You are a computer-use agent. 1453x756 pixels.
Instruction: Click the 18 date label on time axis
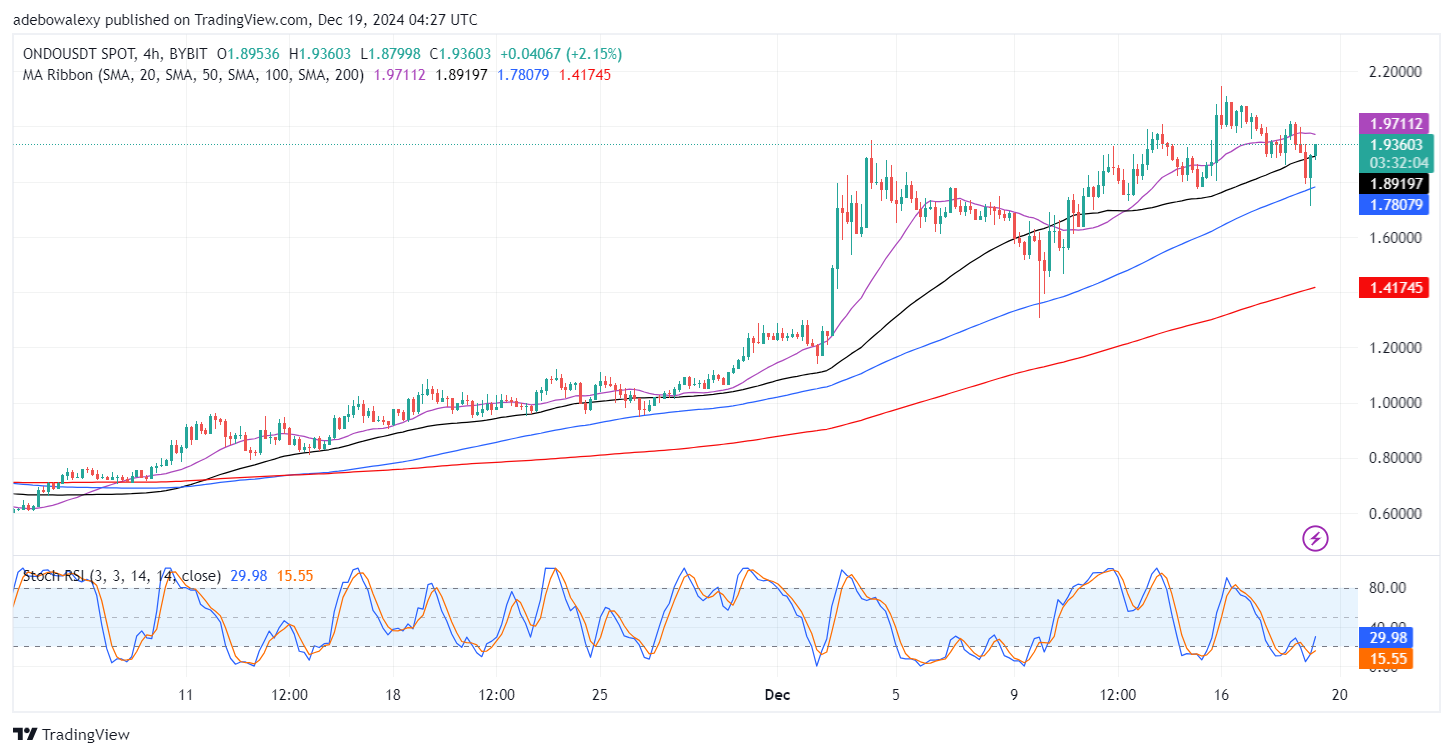(393, 694)
